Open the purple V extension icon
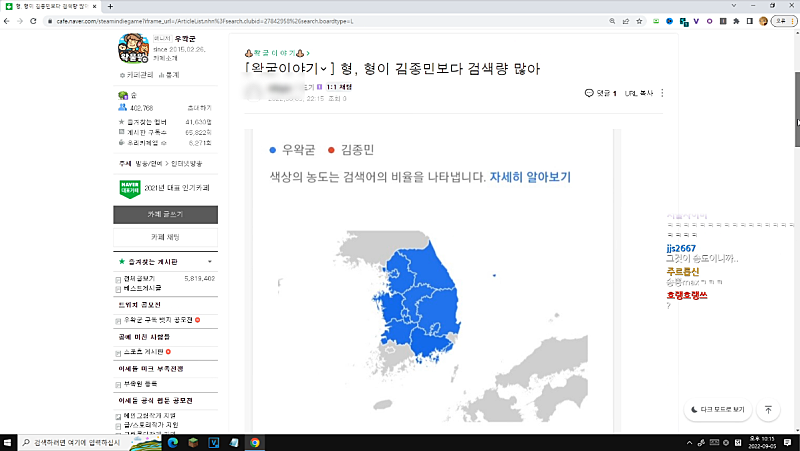The image size is (800, 451). pyautogui.click(x=696, y=21)
